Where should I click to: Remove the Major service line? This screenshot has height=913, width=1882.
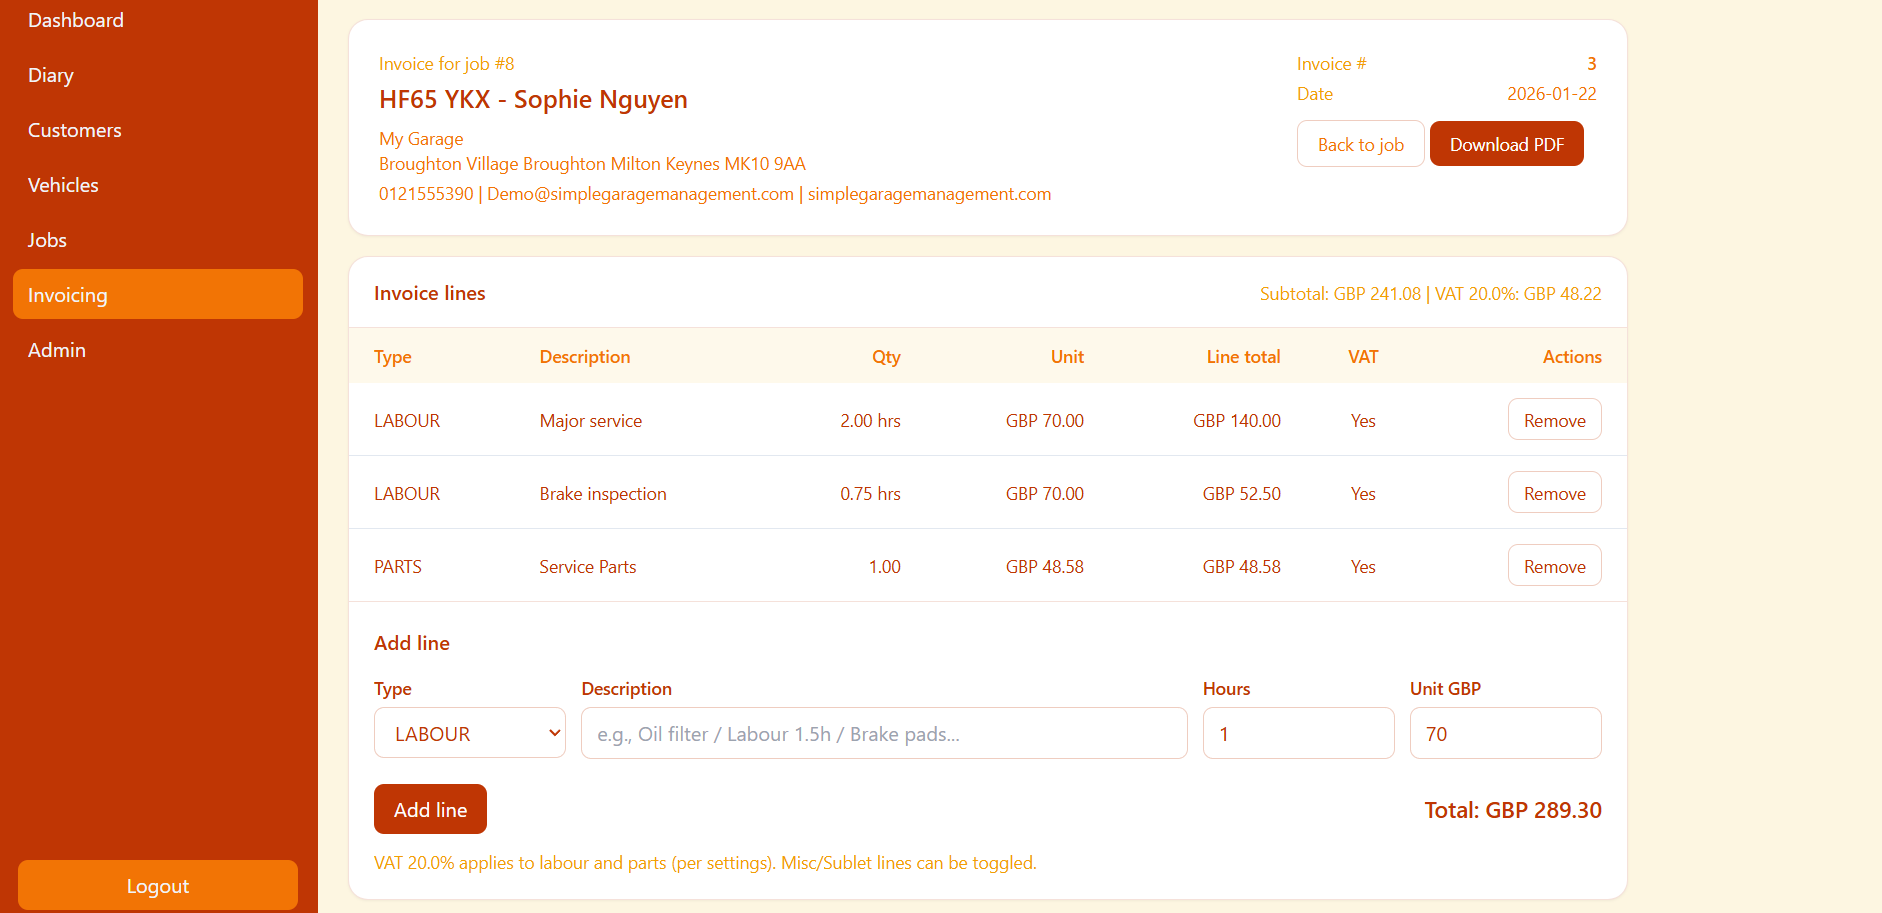click(1554, 420)
